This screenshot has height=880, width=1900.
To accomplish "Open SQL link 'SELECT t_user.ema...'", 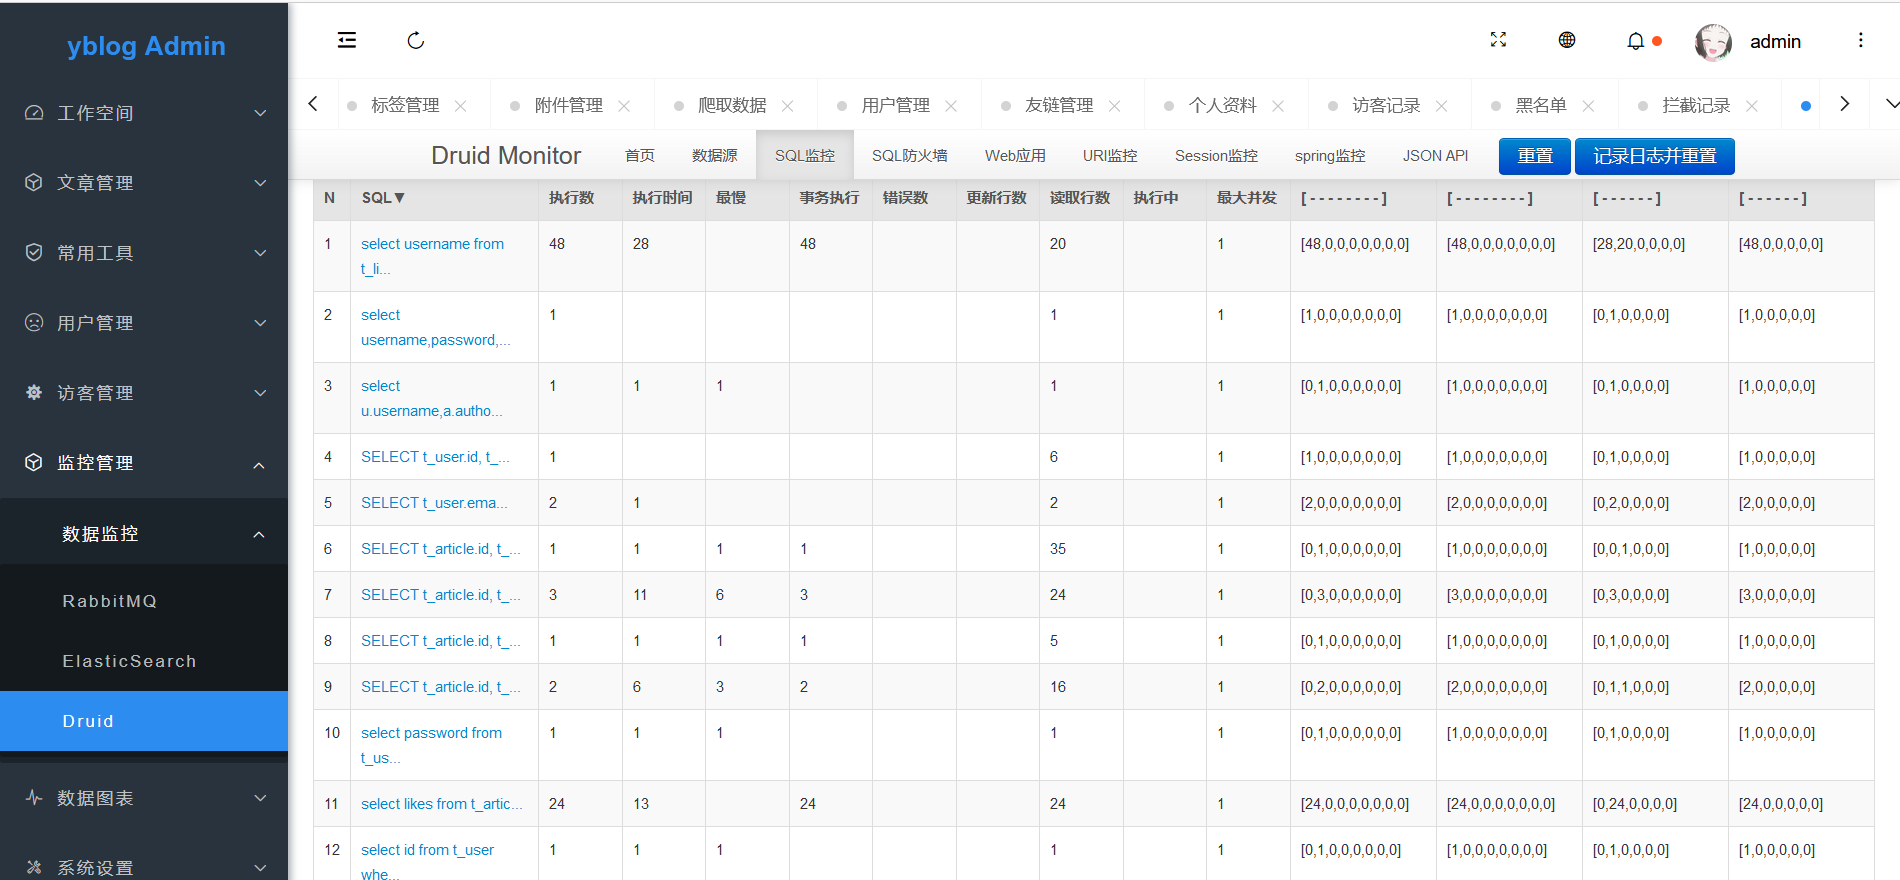I will [434, 503].
